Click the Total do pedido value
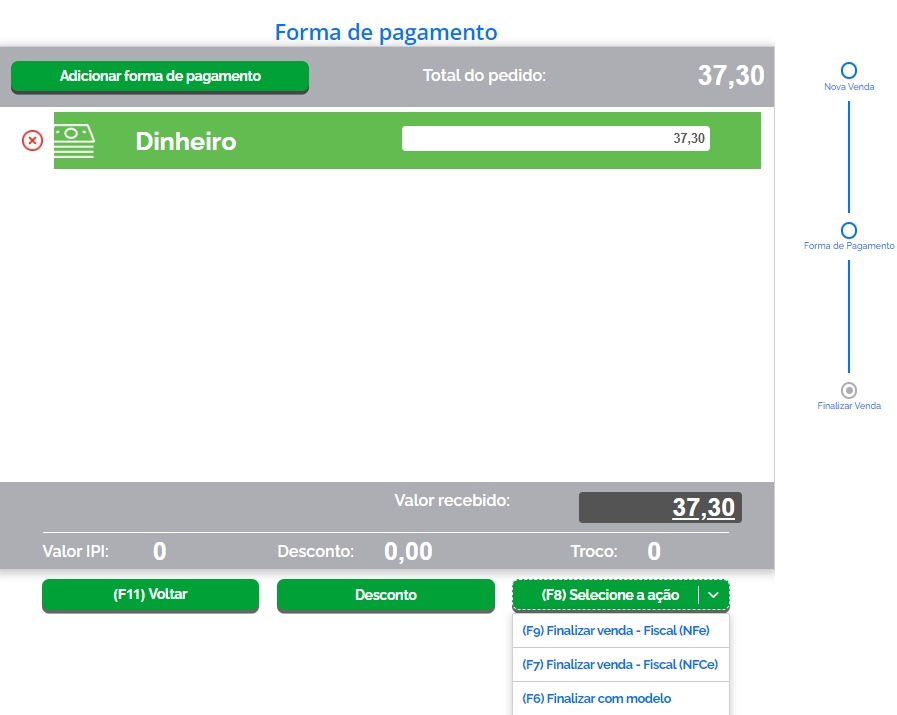The image size is (897, 715). [730, 76]
